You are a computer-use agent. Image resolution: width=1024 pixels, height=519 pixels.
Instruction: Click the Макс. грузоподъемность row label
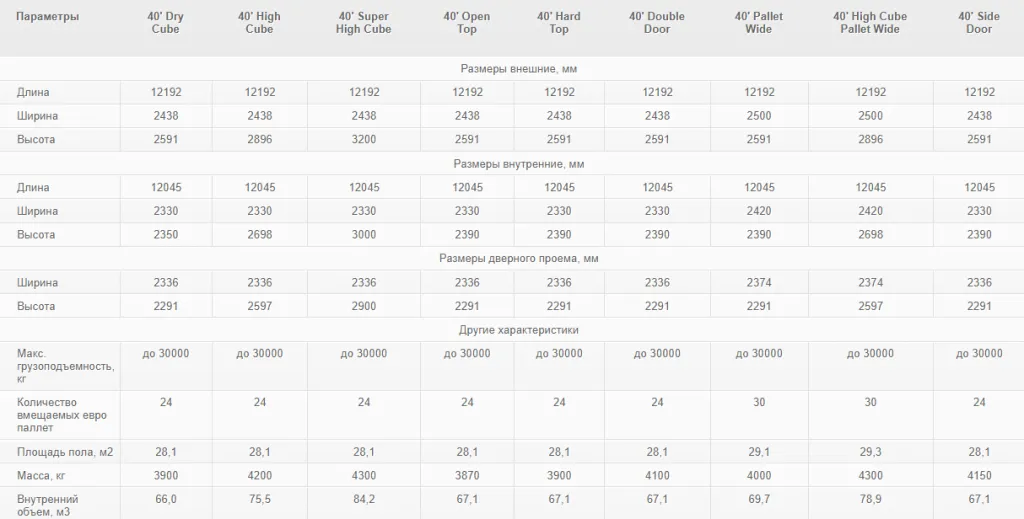(65, 366)
